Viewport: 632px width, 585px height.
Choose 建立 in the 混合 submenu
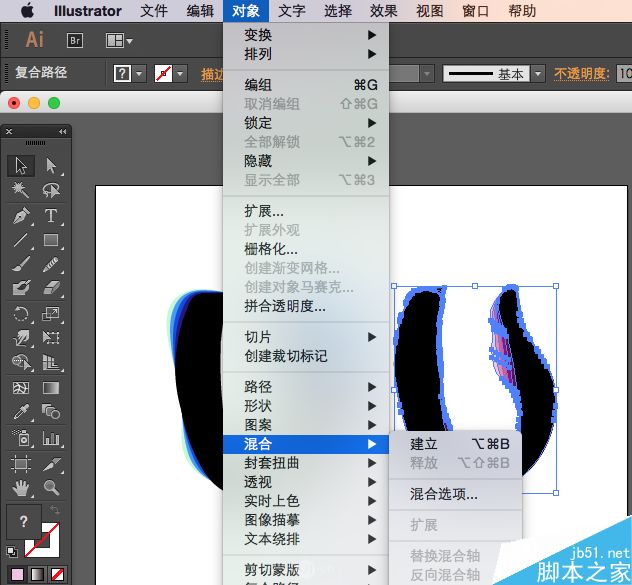click(455, 444)
